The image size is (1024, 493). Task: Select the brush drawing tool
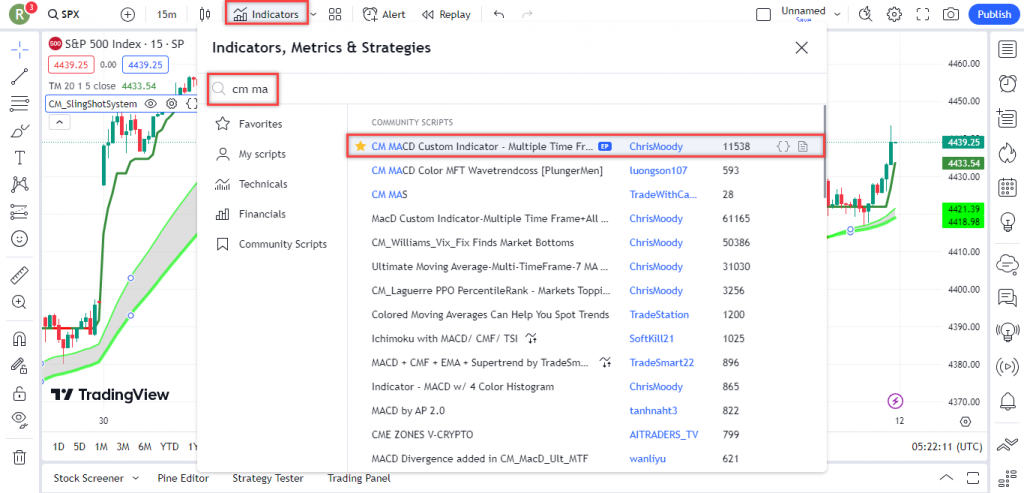(20, 131)
